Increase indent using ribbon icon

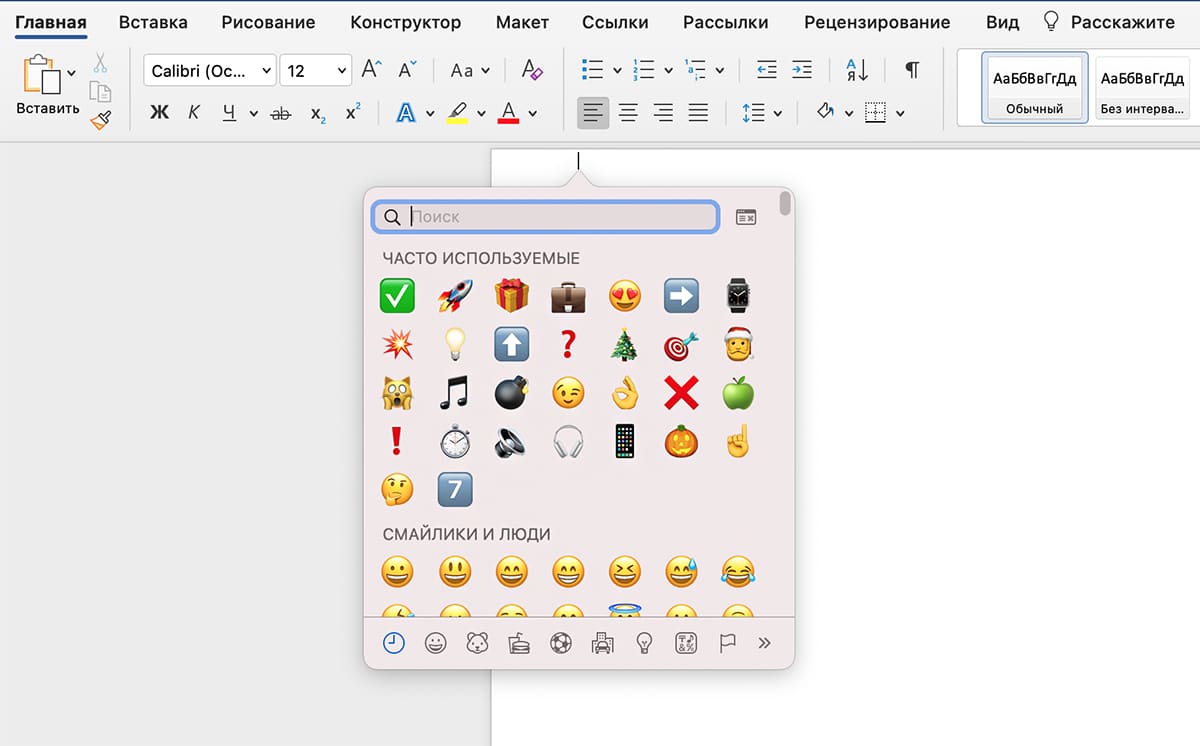[x=802, y=70]
